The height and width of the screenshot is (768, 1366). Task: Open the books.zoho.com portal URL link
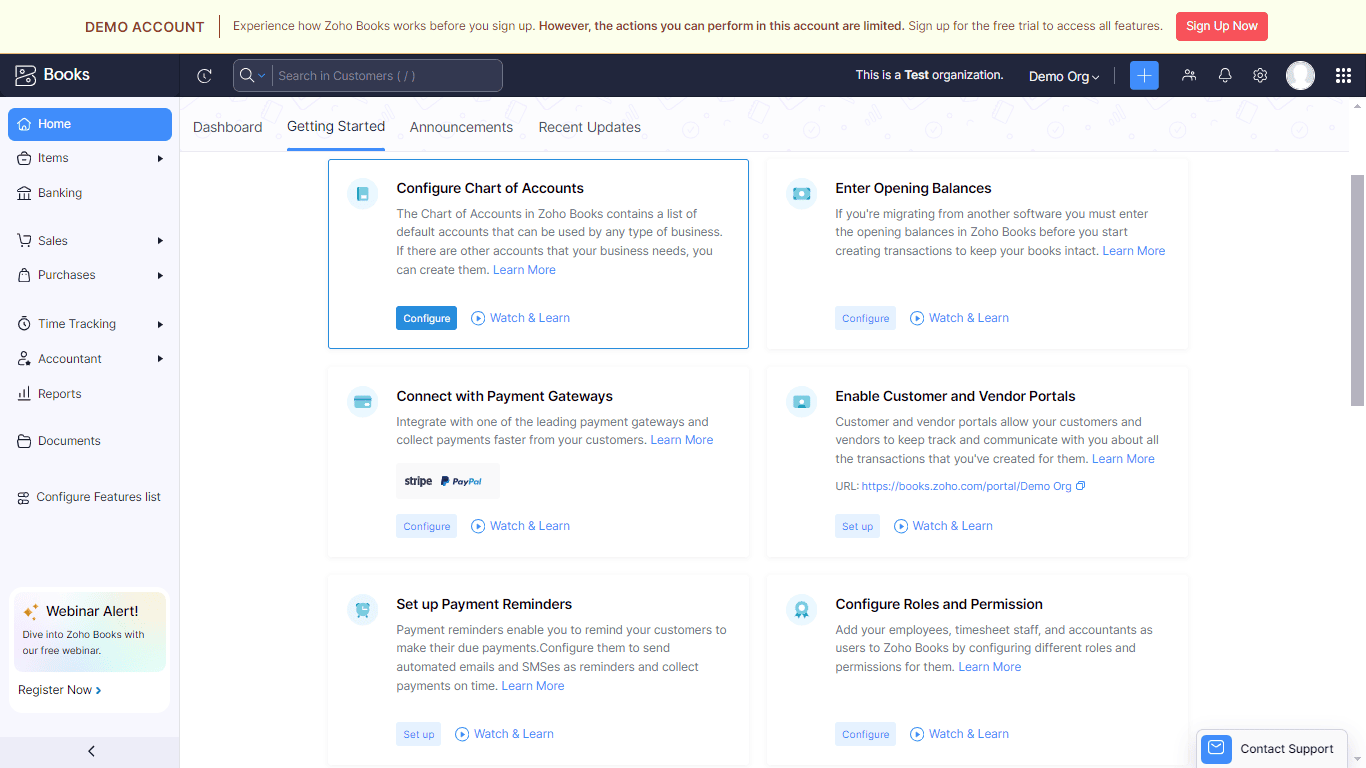click(966, 486)
